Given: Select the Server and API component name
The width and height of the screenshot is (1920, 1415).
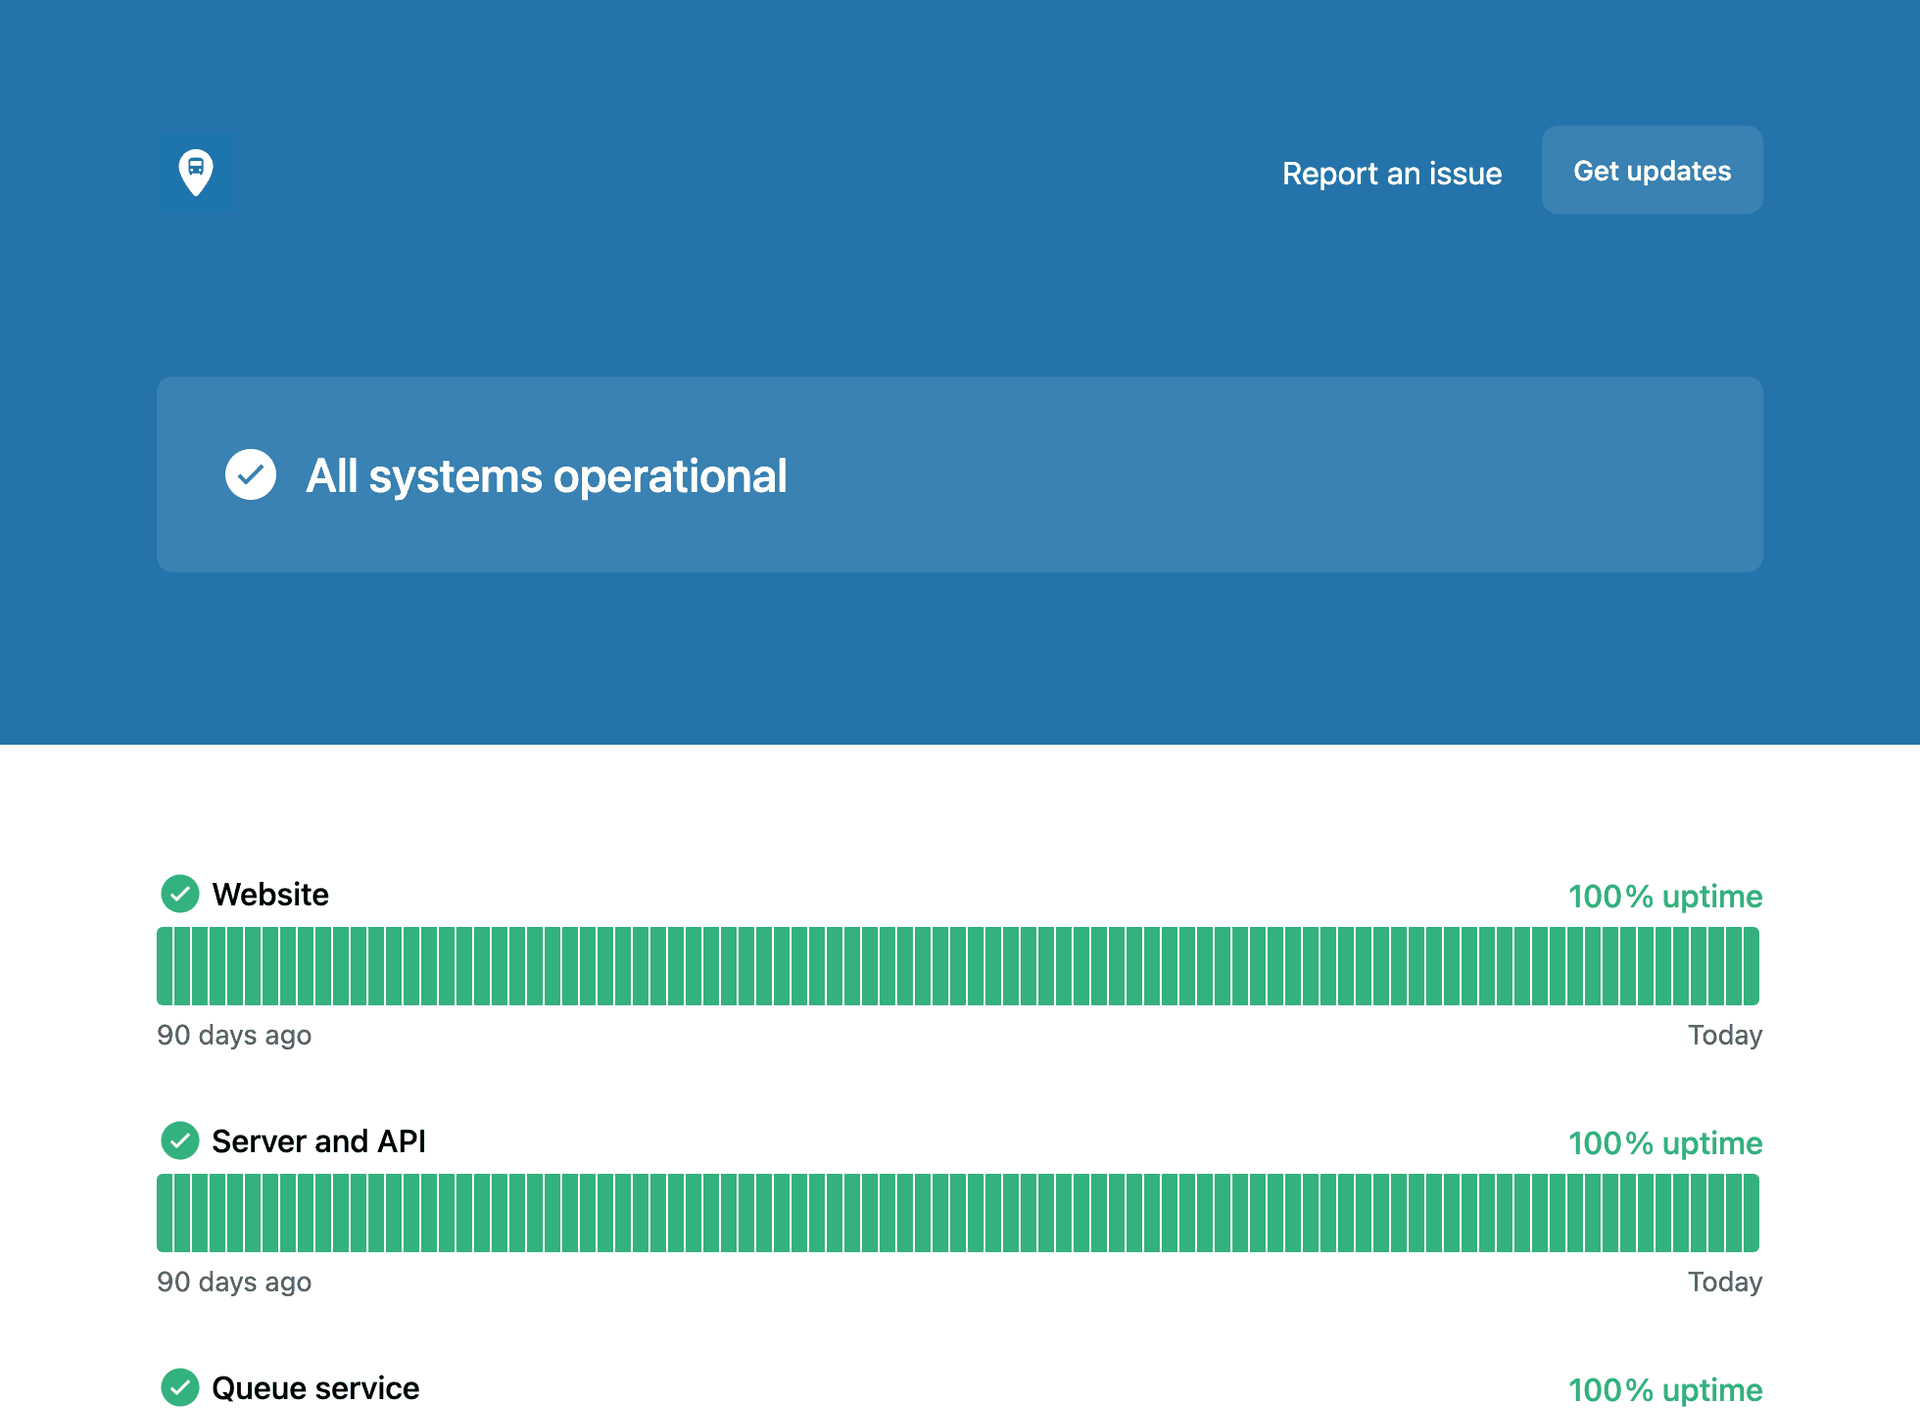Looking at the screenshot, I should pos(318,1141).
